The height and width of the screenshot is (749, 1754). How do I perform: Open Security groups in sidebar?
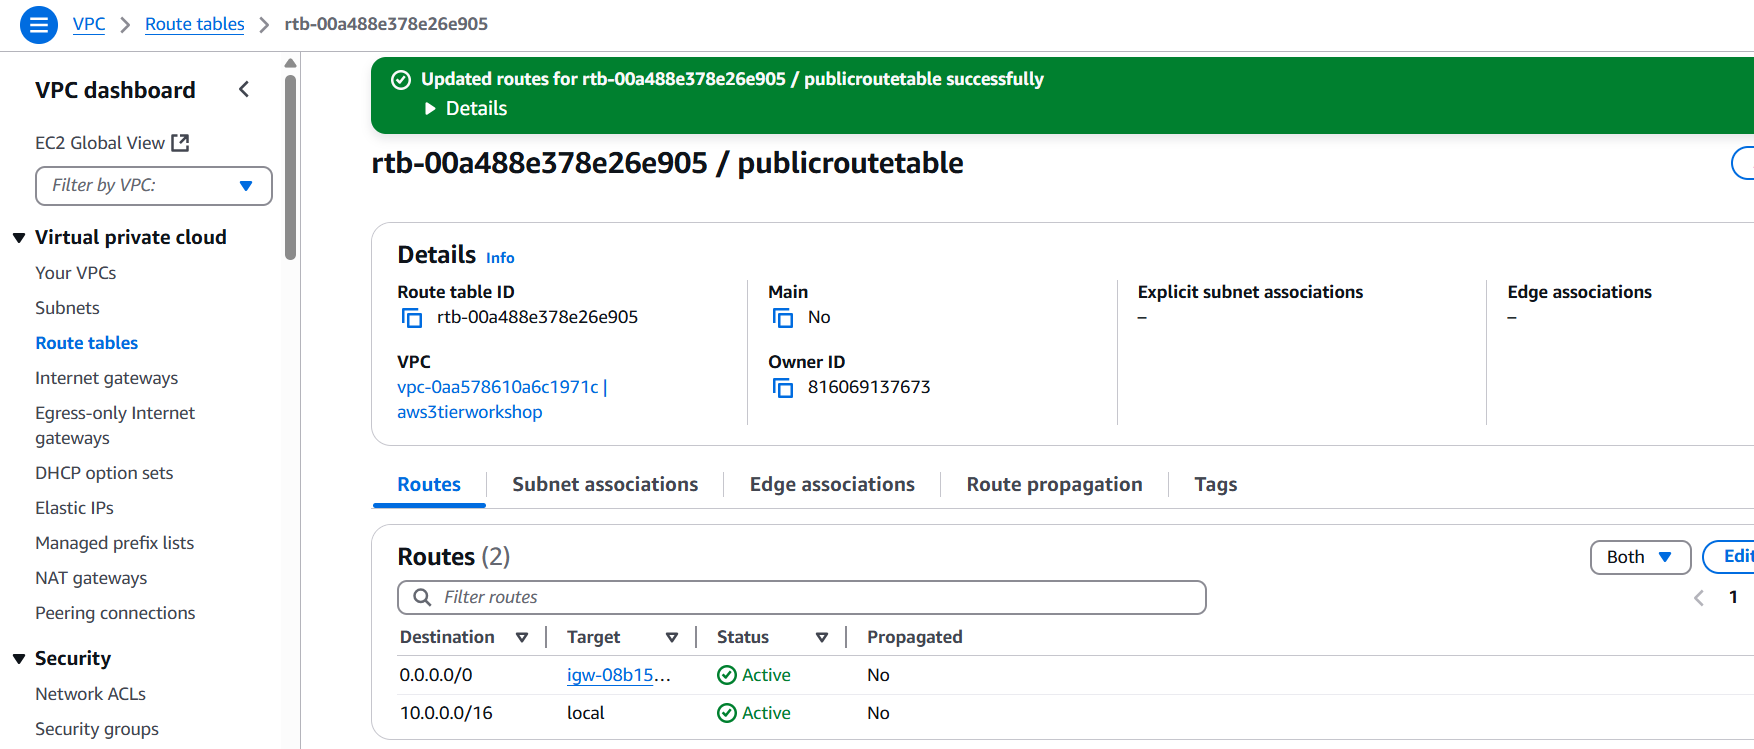pyautogui.click(x=97, y=729)
